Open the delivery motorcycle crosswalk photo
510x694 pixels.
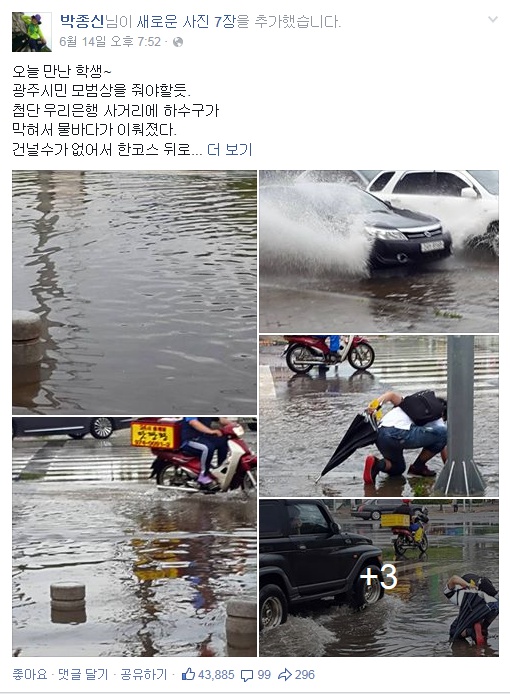point(134,537)
